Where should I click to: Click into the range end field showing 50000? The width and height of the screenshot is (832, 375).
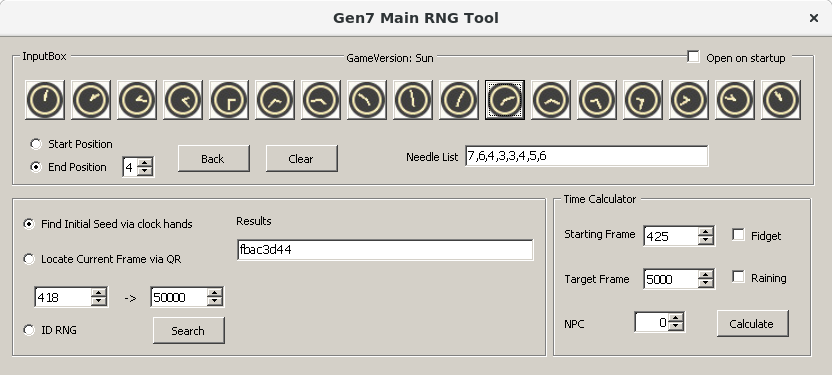pyautogui.click(x=179, y=297)
